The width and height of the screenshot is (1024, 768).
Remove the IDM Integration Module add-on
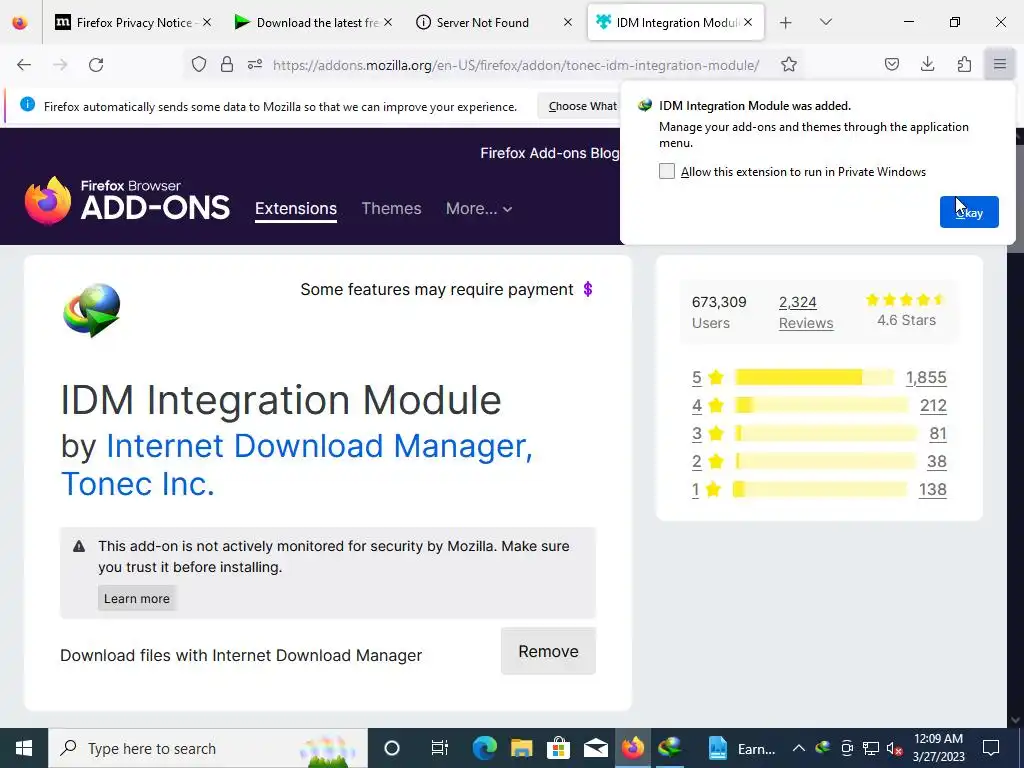(x=548, y=651)
